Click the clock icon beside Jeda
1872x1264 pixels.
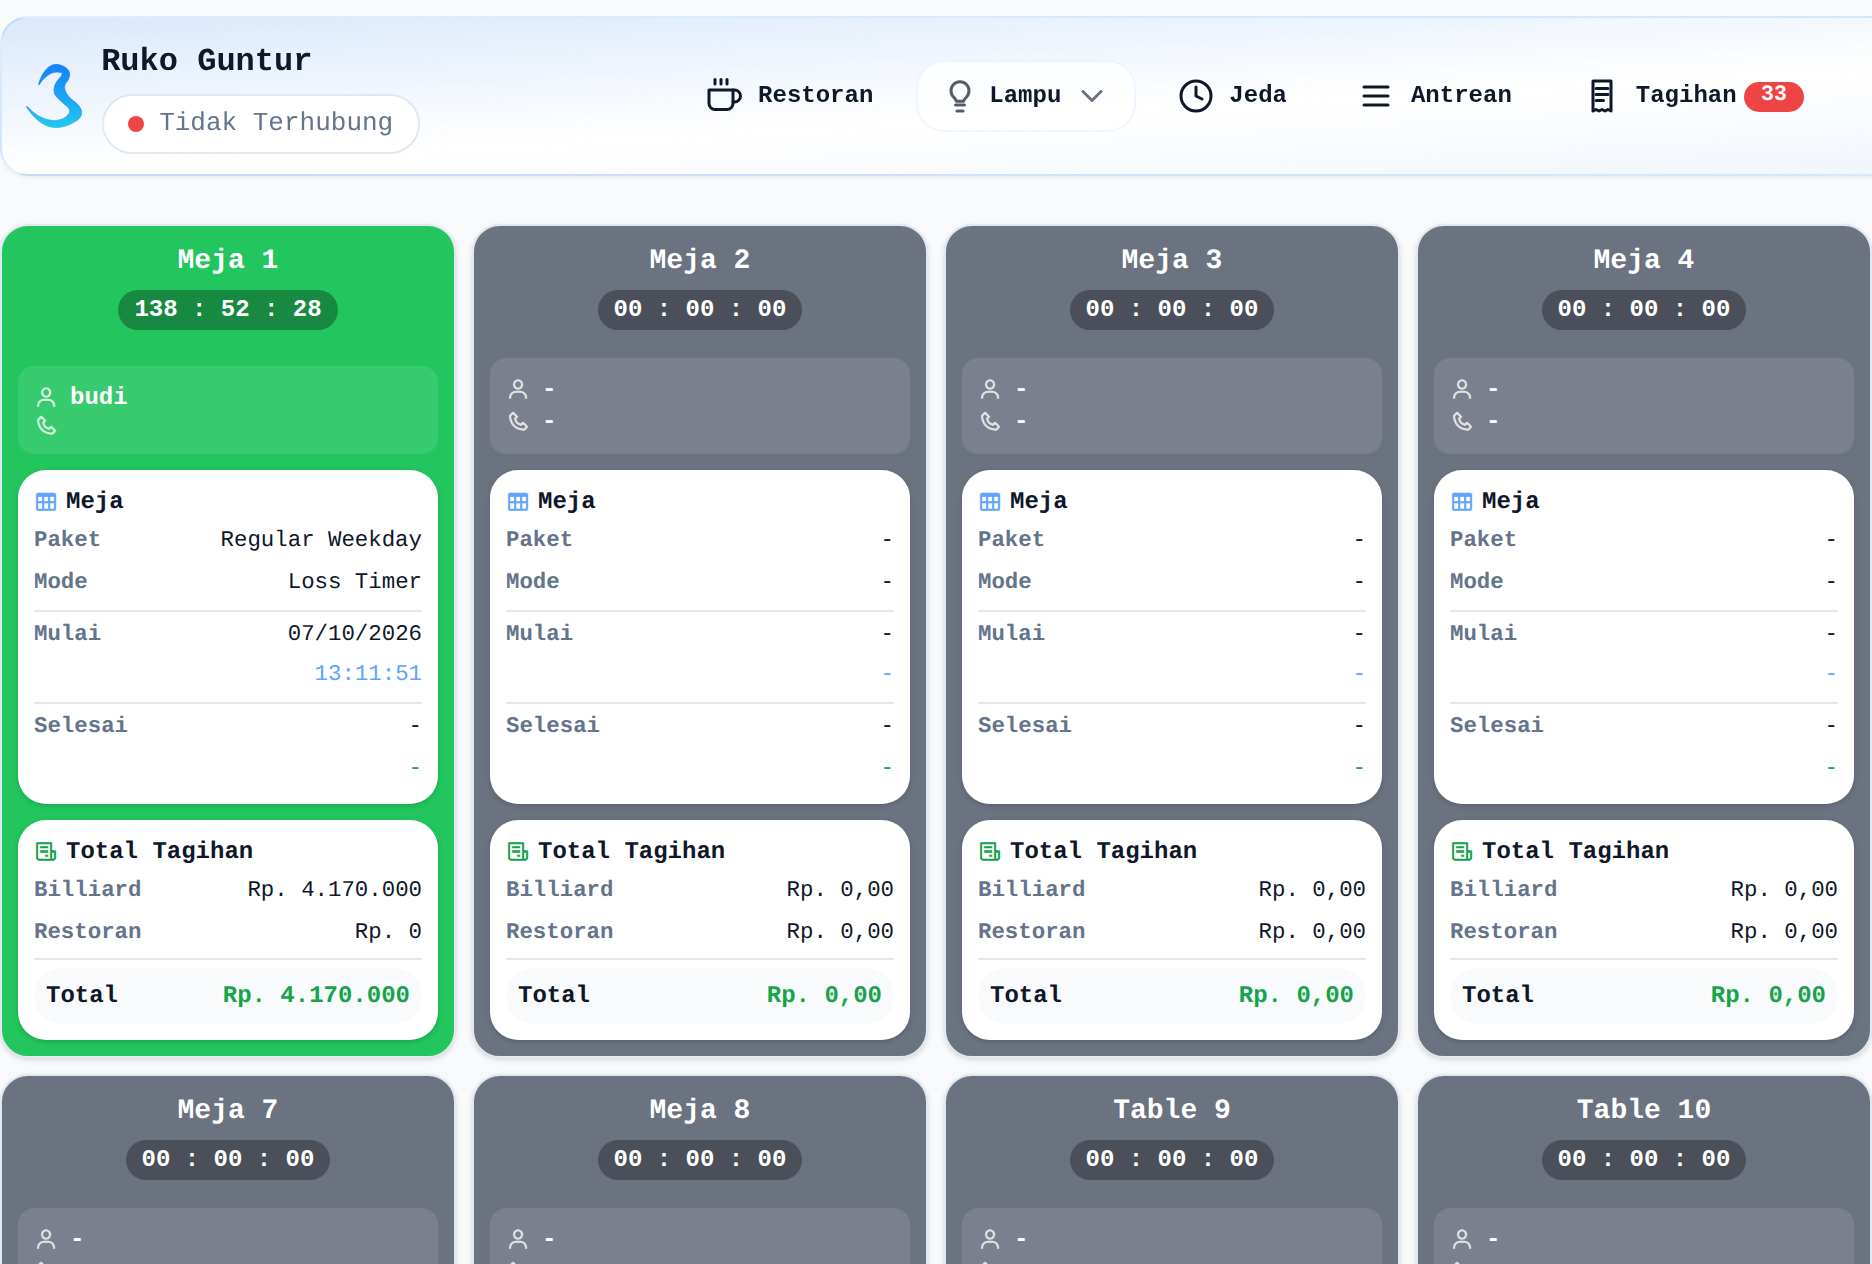pos(1195,95)
